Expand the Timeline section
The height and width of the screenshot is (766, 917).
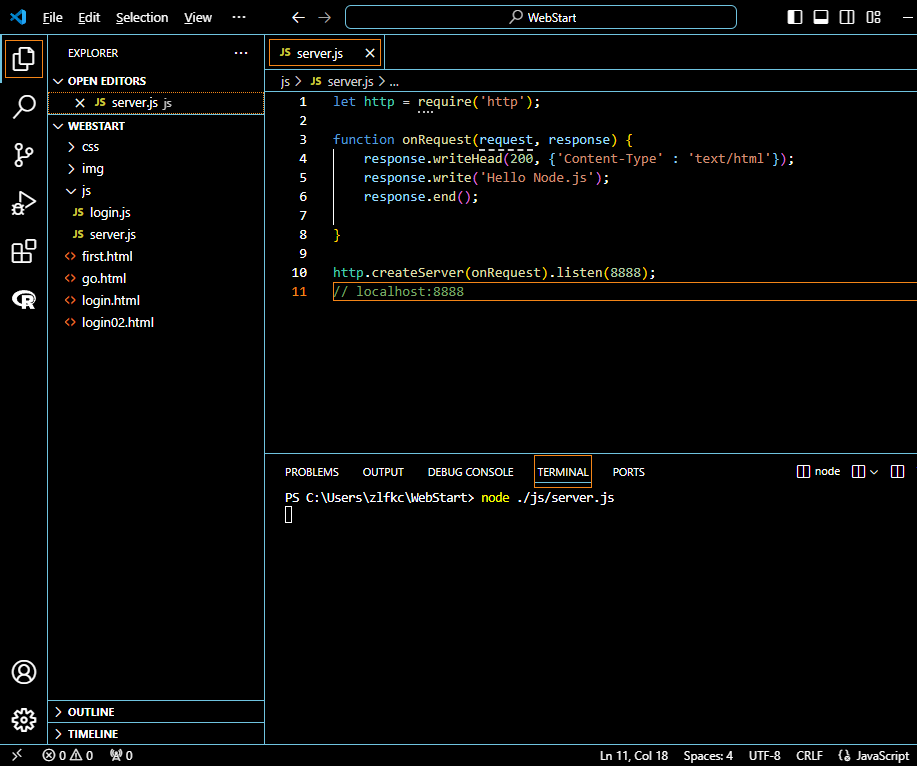58,734
